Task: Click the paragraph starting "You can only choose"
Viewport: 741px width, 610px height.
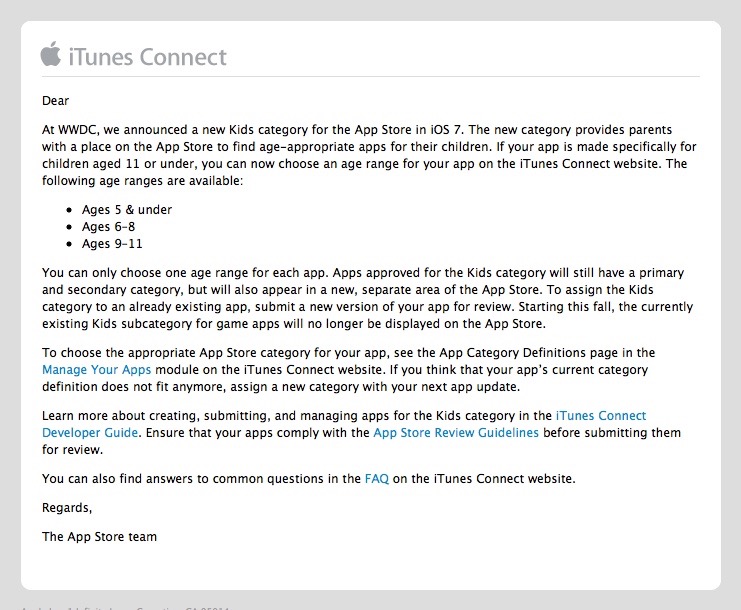Action: pyautogui.click(x=368, y=298)
